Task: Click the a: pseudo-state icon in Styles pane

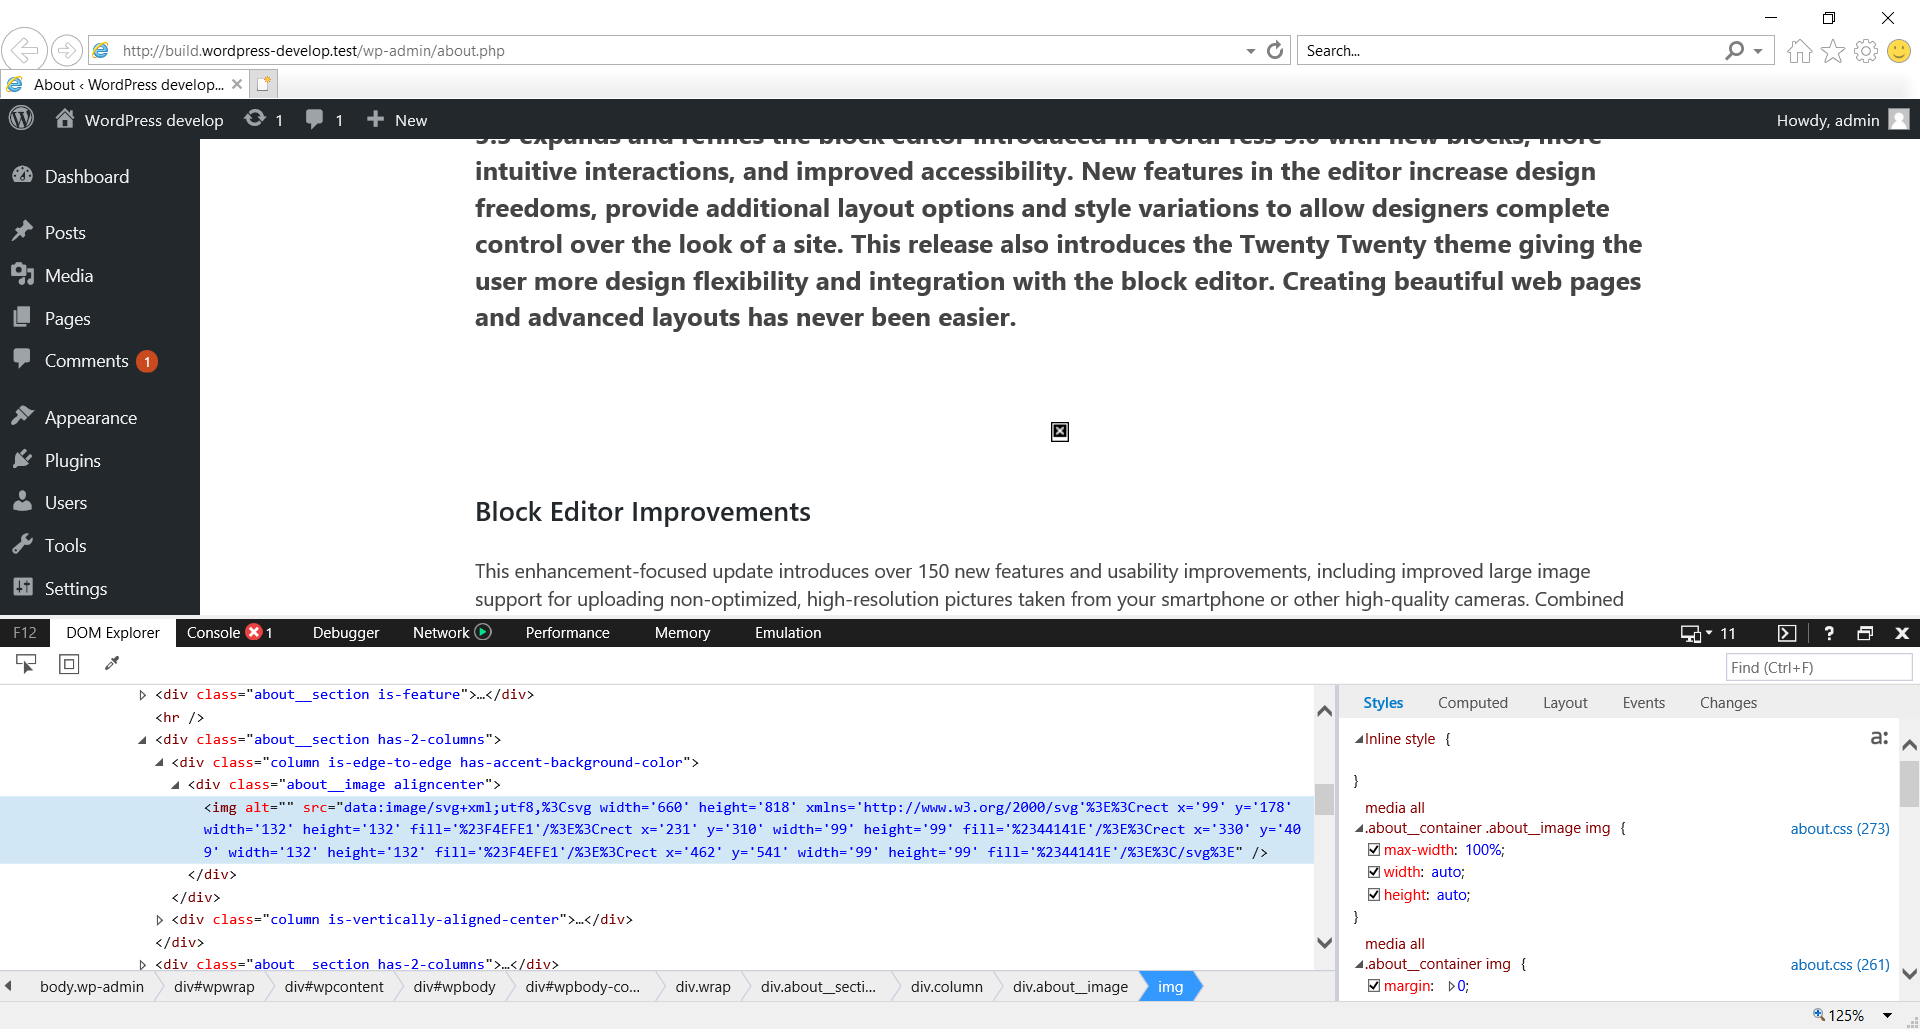Action: coord(1879,738)
